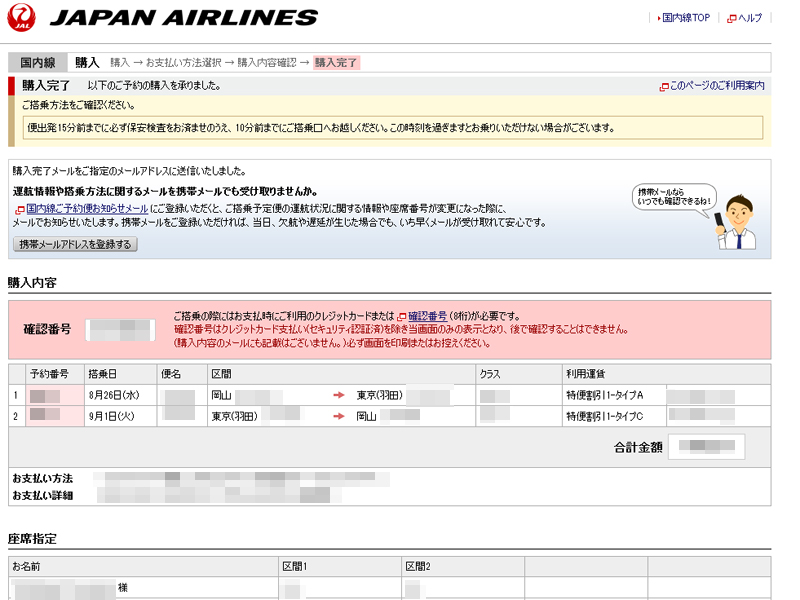Click 特便割引1-タイプA fare text
Viewport: 800px width, 600px height.
(x=605, y=395)
